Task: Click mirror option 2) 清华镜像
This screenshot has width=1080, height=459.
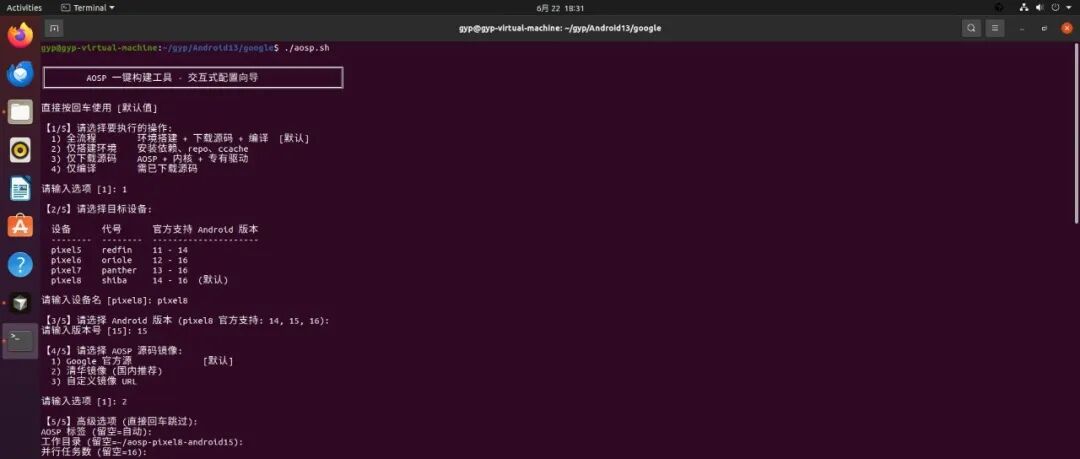Action: point(107,371)
